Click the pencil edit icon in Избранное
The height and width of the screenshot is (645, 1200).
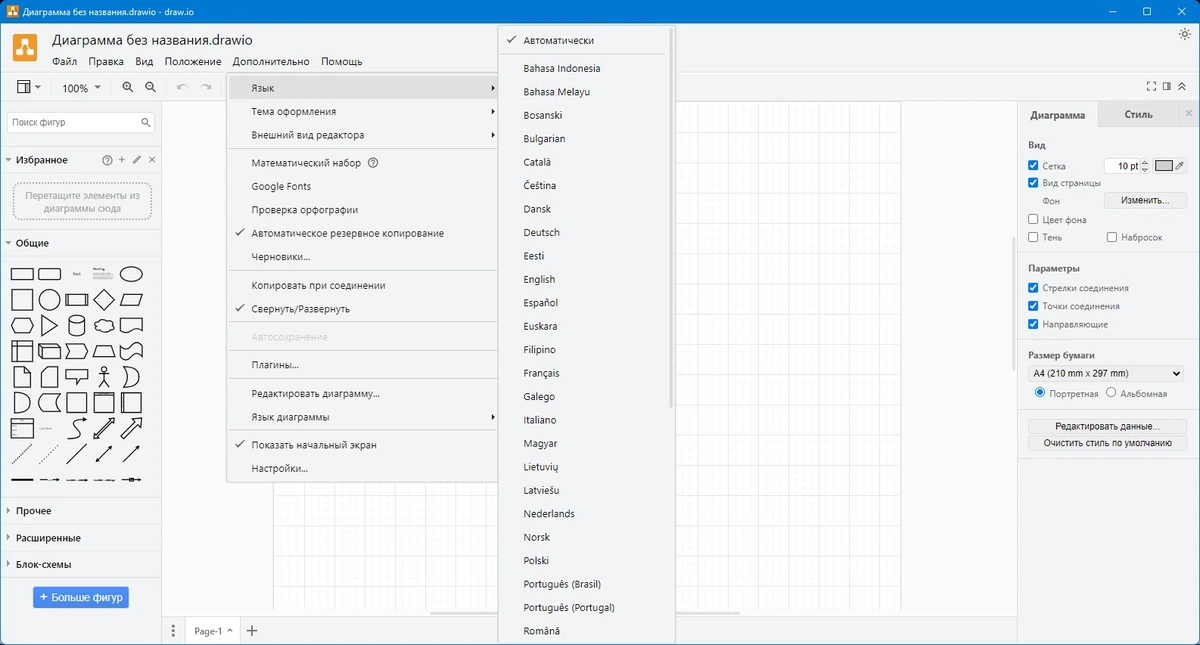point(137,160)
